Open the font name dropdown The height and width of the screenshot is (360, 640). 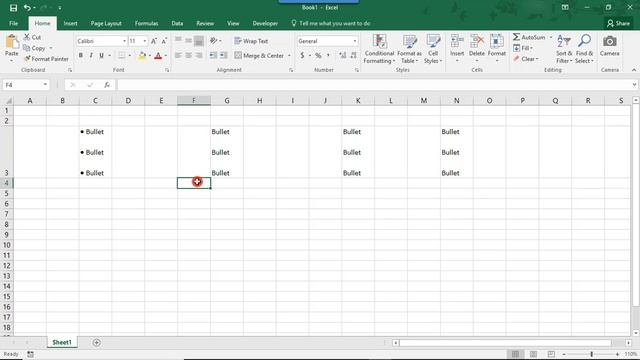tap(124, 41)
